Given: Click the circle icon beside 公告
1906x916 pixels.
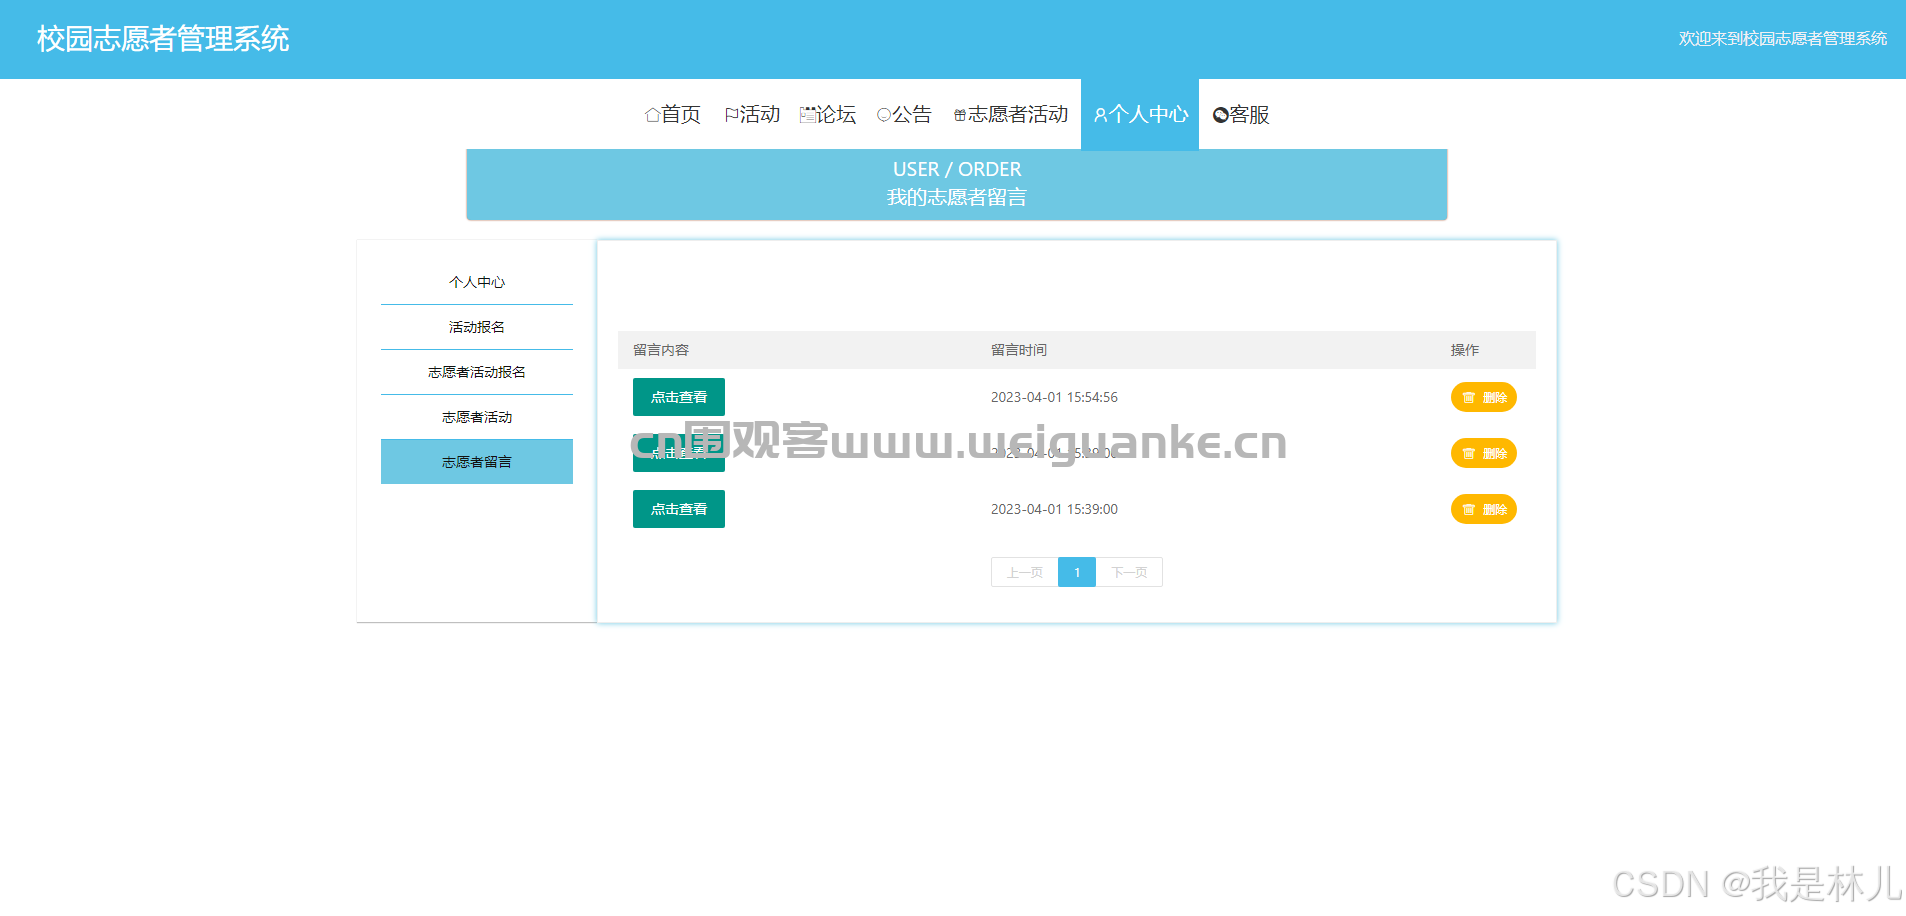Looking at the screenshot, I should (883, 115).
